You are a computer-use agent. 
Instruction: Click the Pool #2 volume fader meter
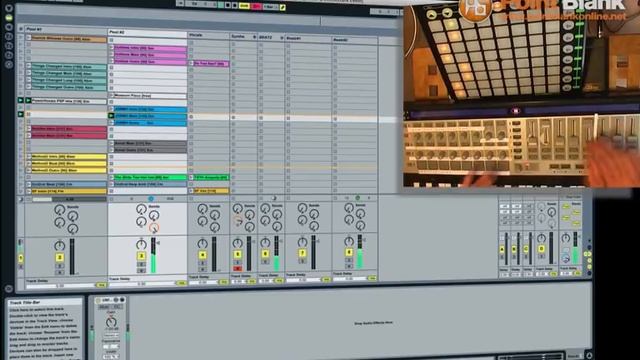pyautogui.click(x=153, y=256)
